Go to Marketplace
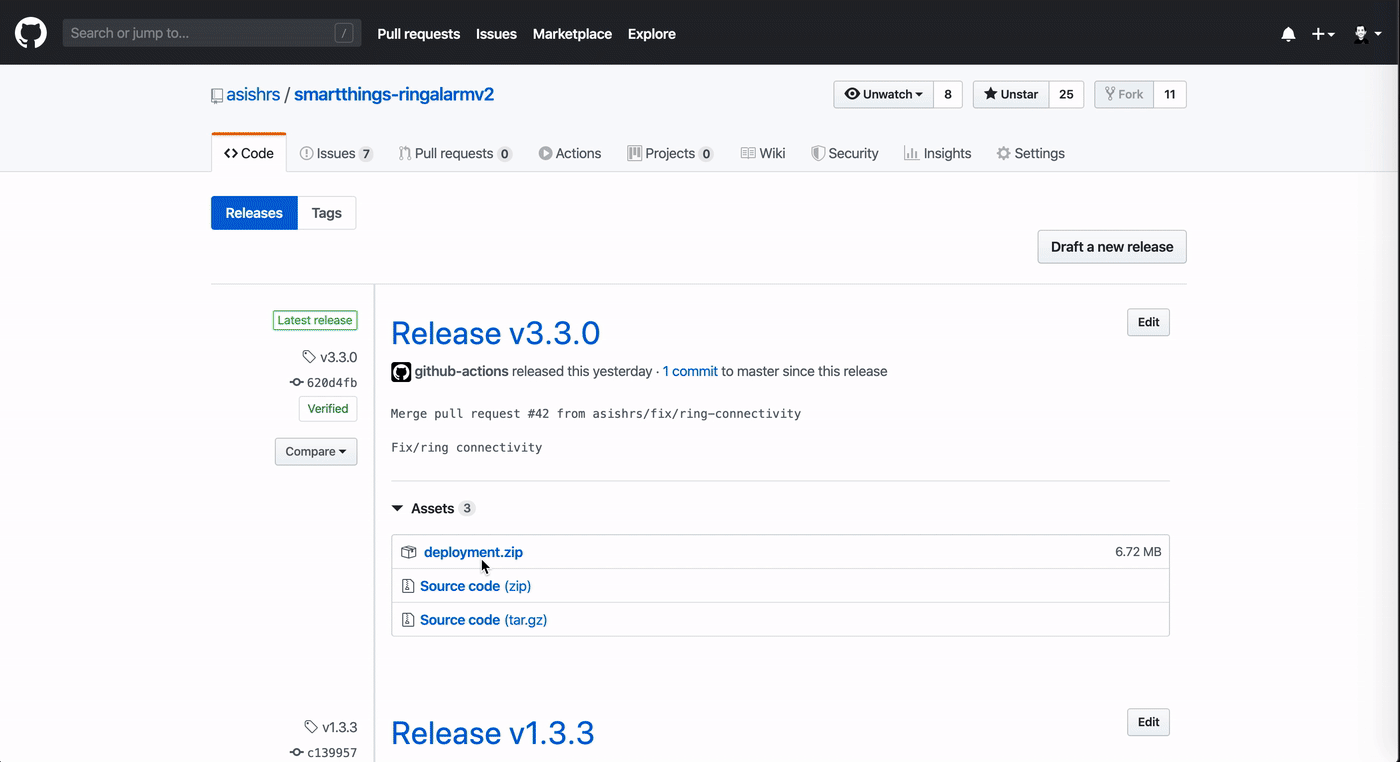 [572, 34]
